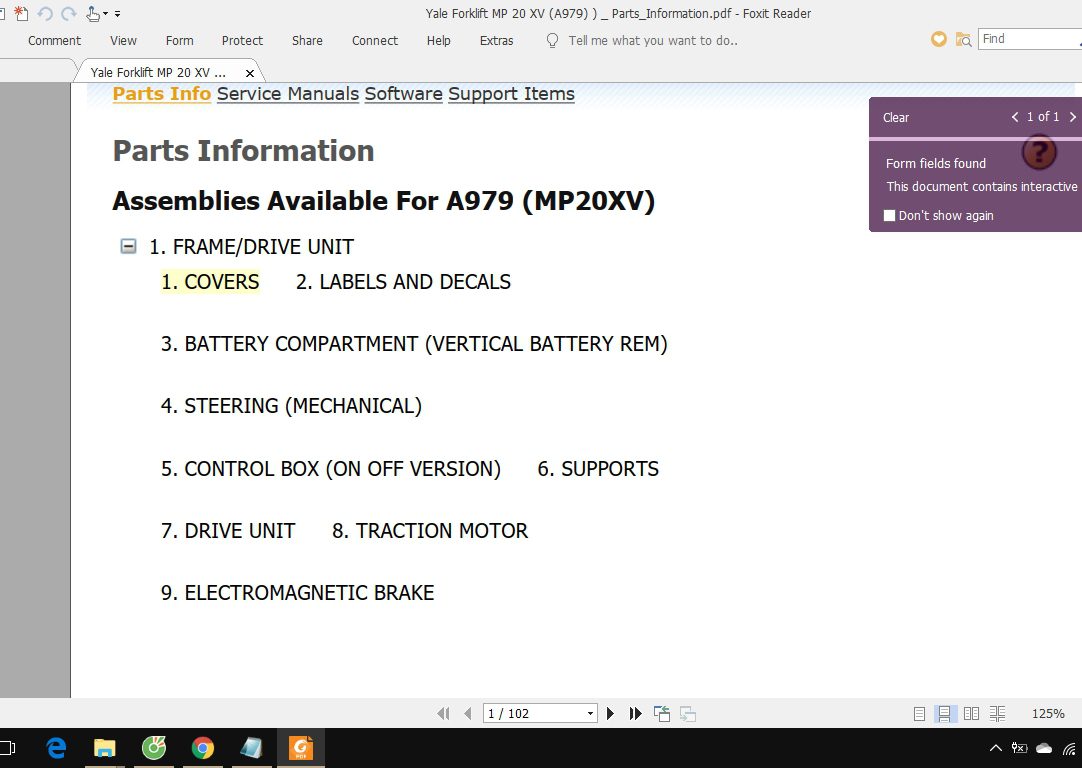
Task: Open 2. LABELS AND DECALS assembly
Action: coord(404,282)
